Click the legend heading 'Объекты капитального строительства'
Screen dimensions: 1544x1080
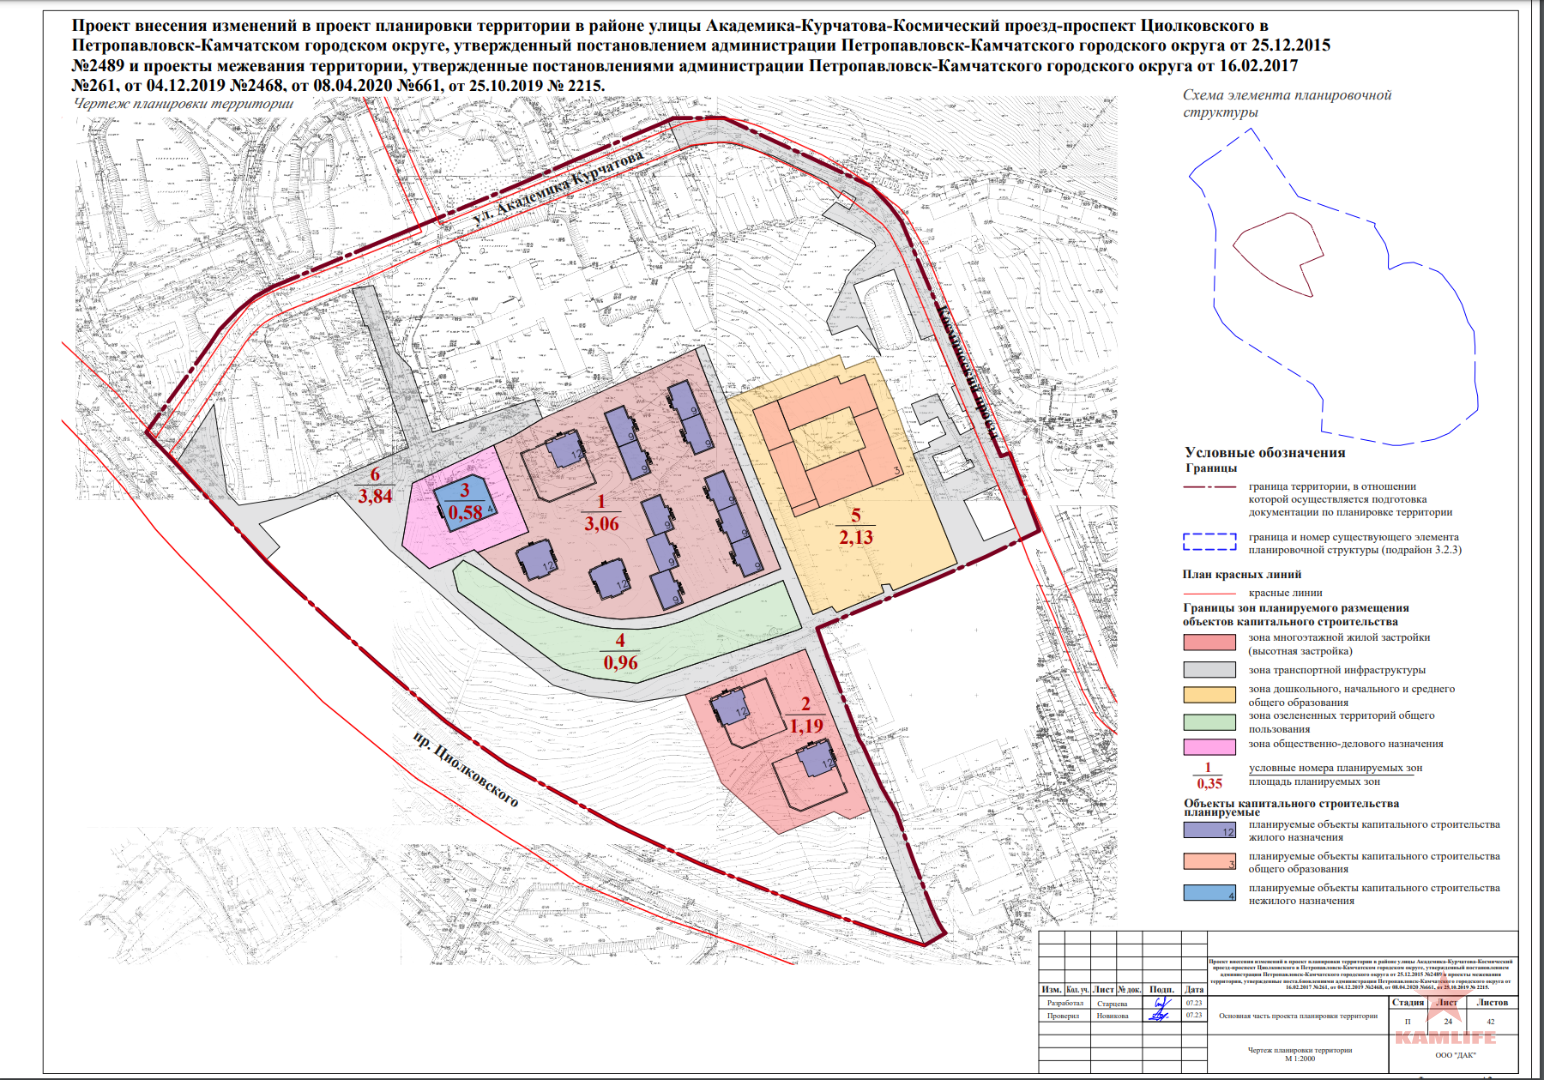coord(1291,803)
